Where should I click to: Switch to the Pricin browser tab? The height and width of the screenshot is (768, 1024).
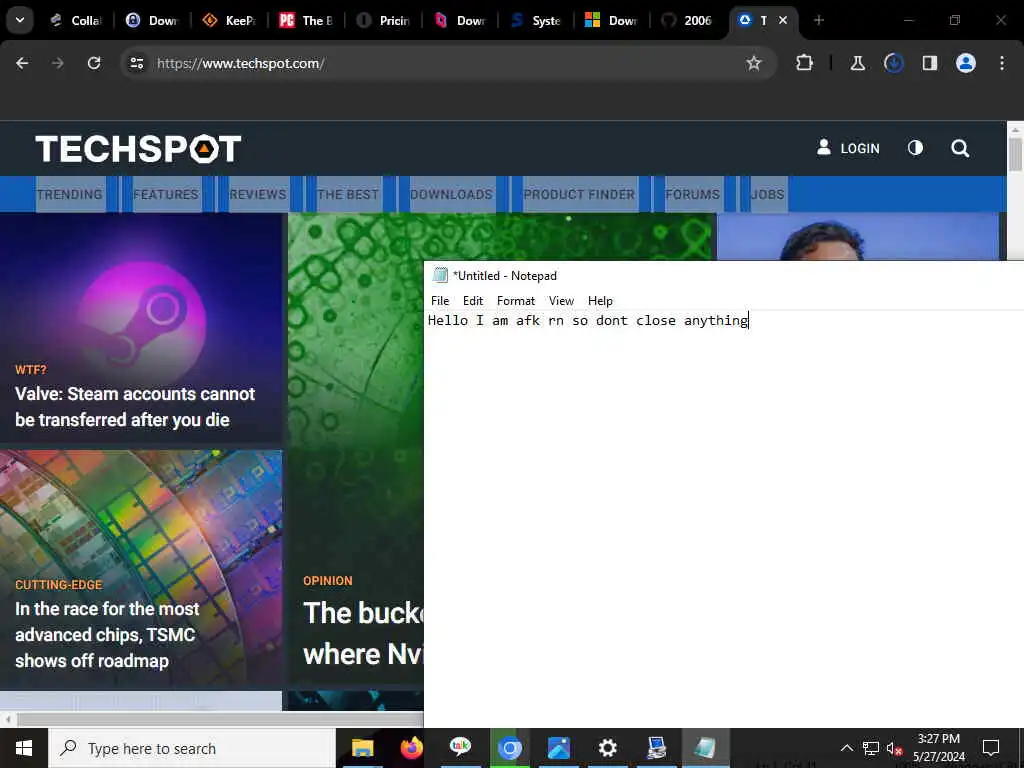point(383,20)
